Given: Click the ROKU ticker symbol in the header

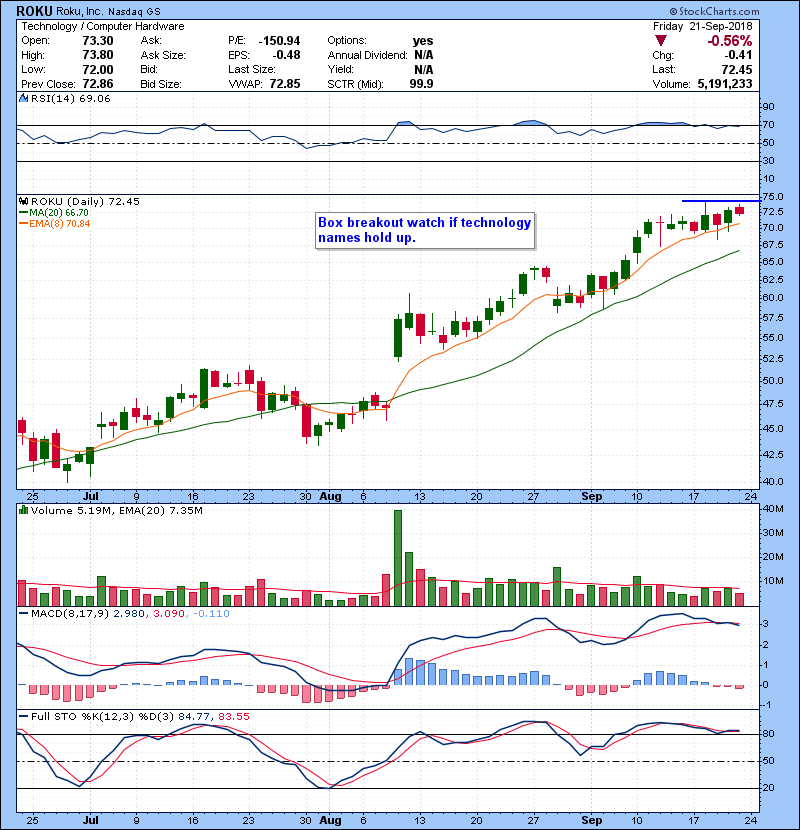Looking at the screenshot, I should click(x=34, y=11).
